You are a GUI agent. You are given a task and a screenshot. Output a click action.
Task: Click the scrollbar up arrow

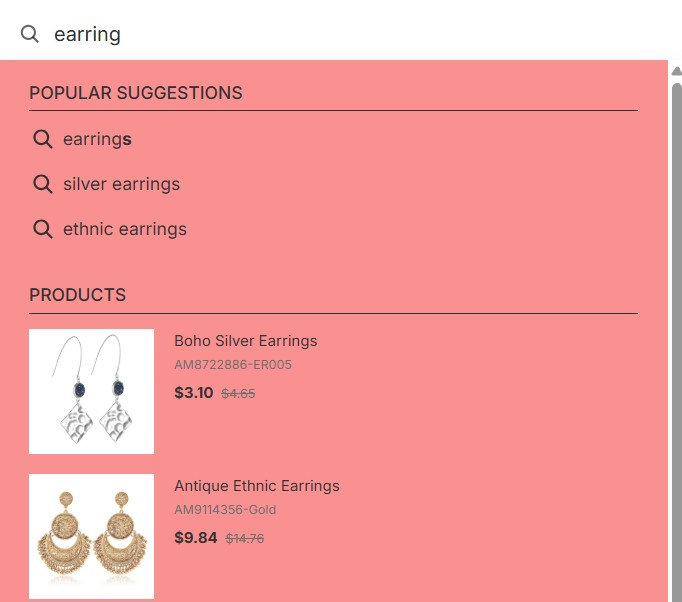click(676, 68)
